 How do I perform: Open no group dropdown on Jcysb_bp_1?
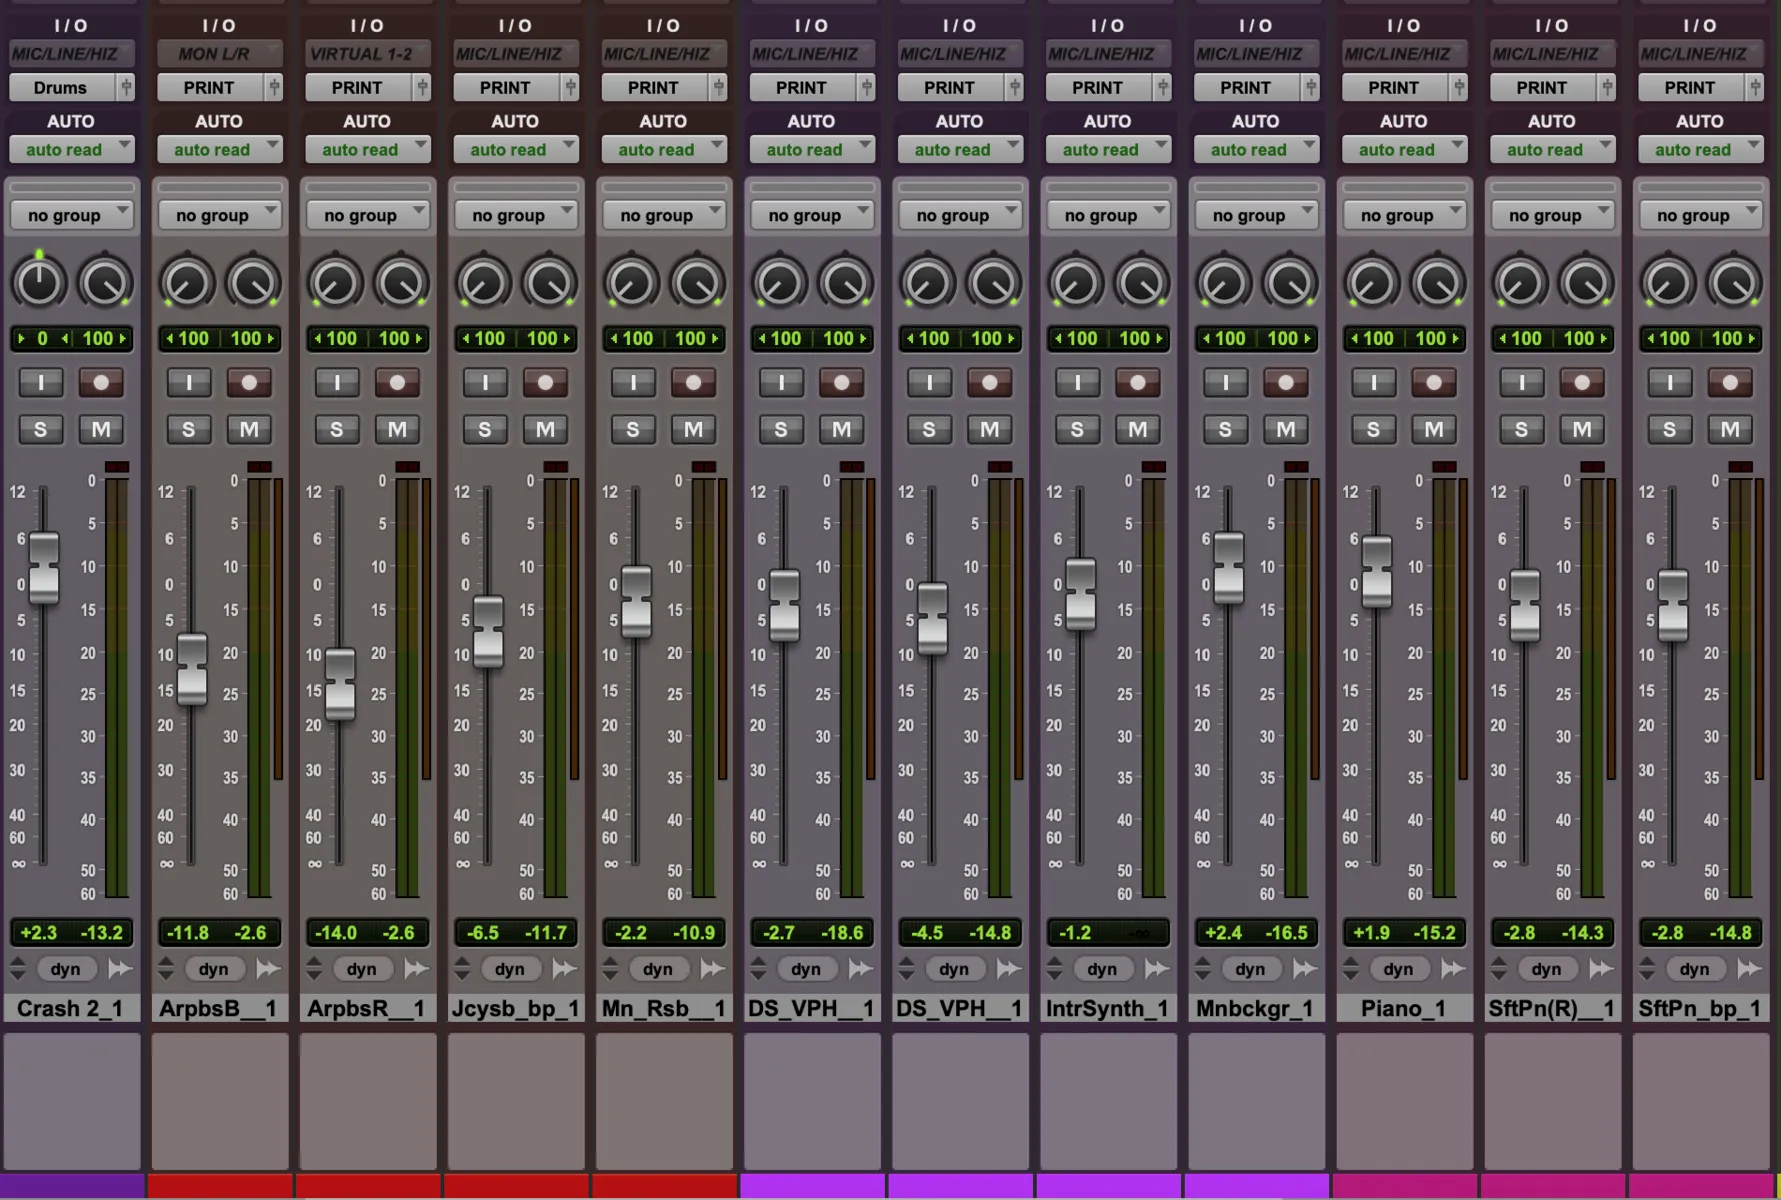516,214
